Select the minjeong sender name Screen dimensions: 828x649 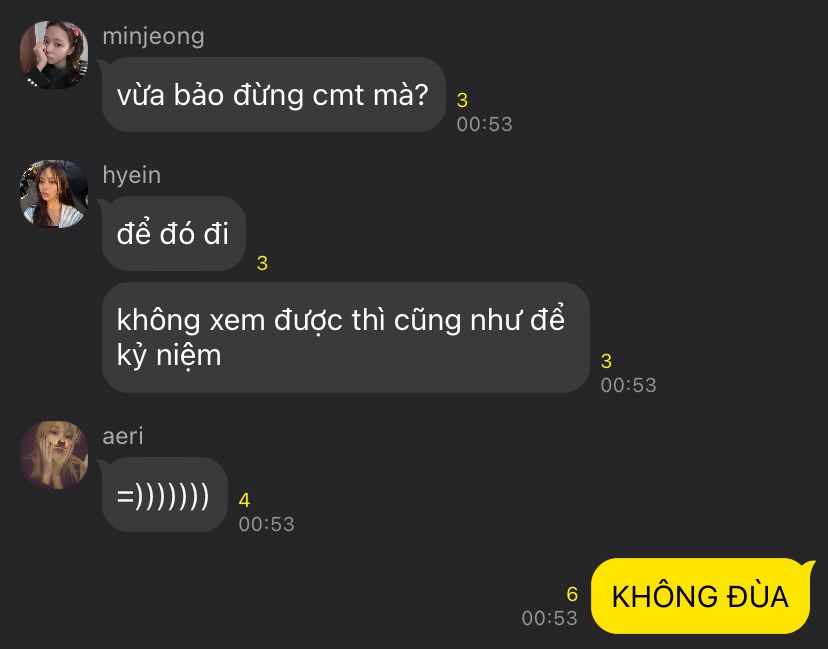tap(153, 37)
